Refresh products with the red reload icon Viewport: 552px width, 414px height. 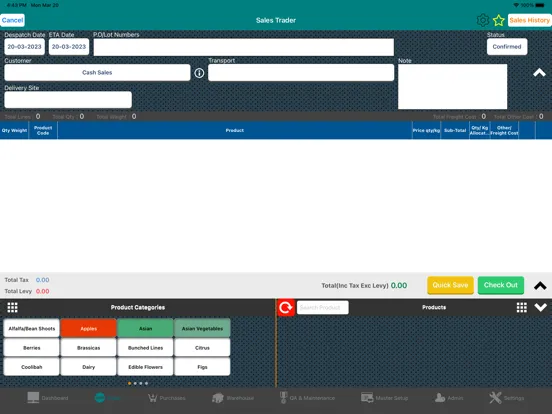(286, 307)
